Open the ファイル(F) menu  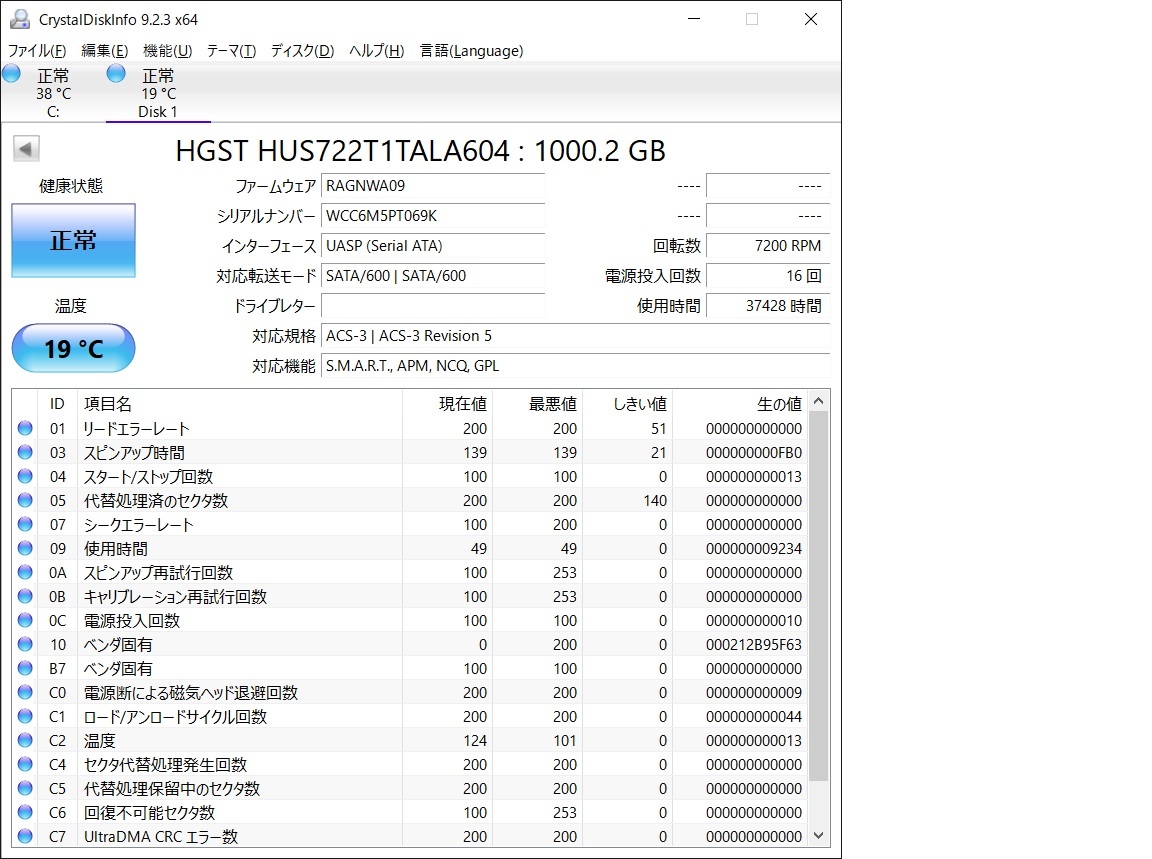37,51
